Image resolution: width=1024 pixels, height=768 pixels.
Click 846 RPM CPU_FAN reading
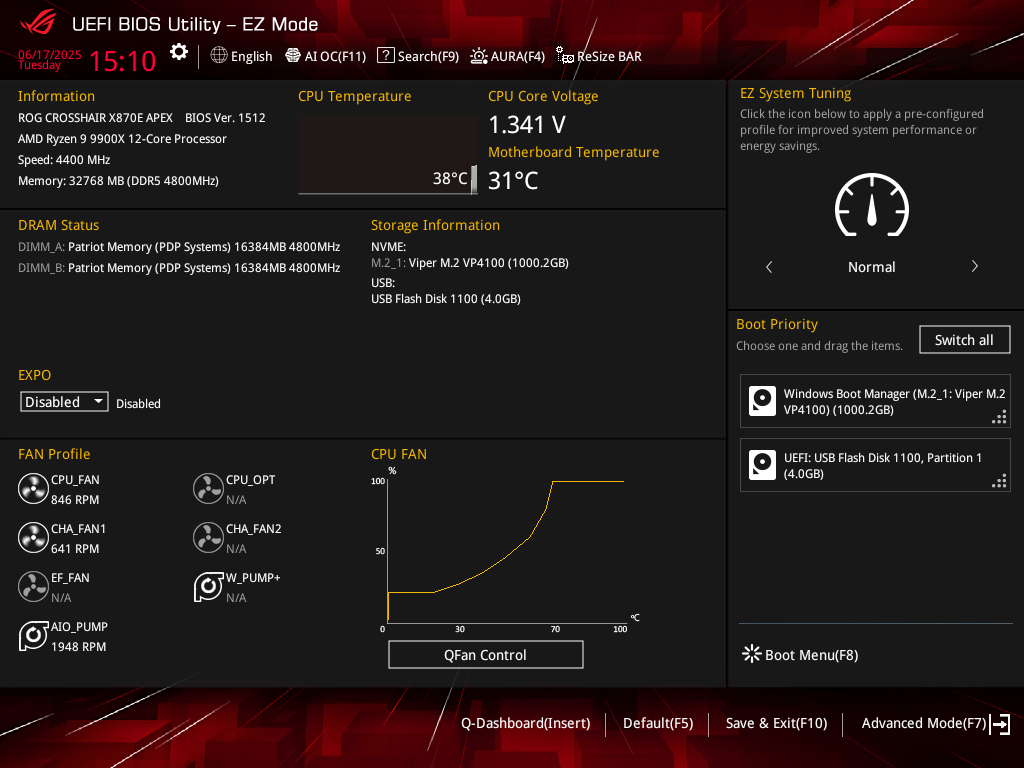coord(75,500)
